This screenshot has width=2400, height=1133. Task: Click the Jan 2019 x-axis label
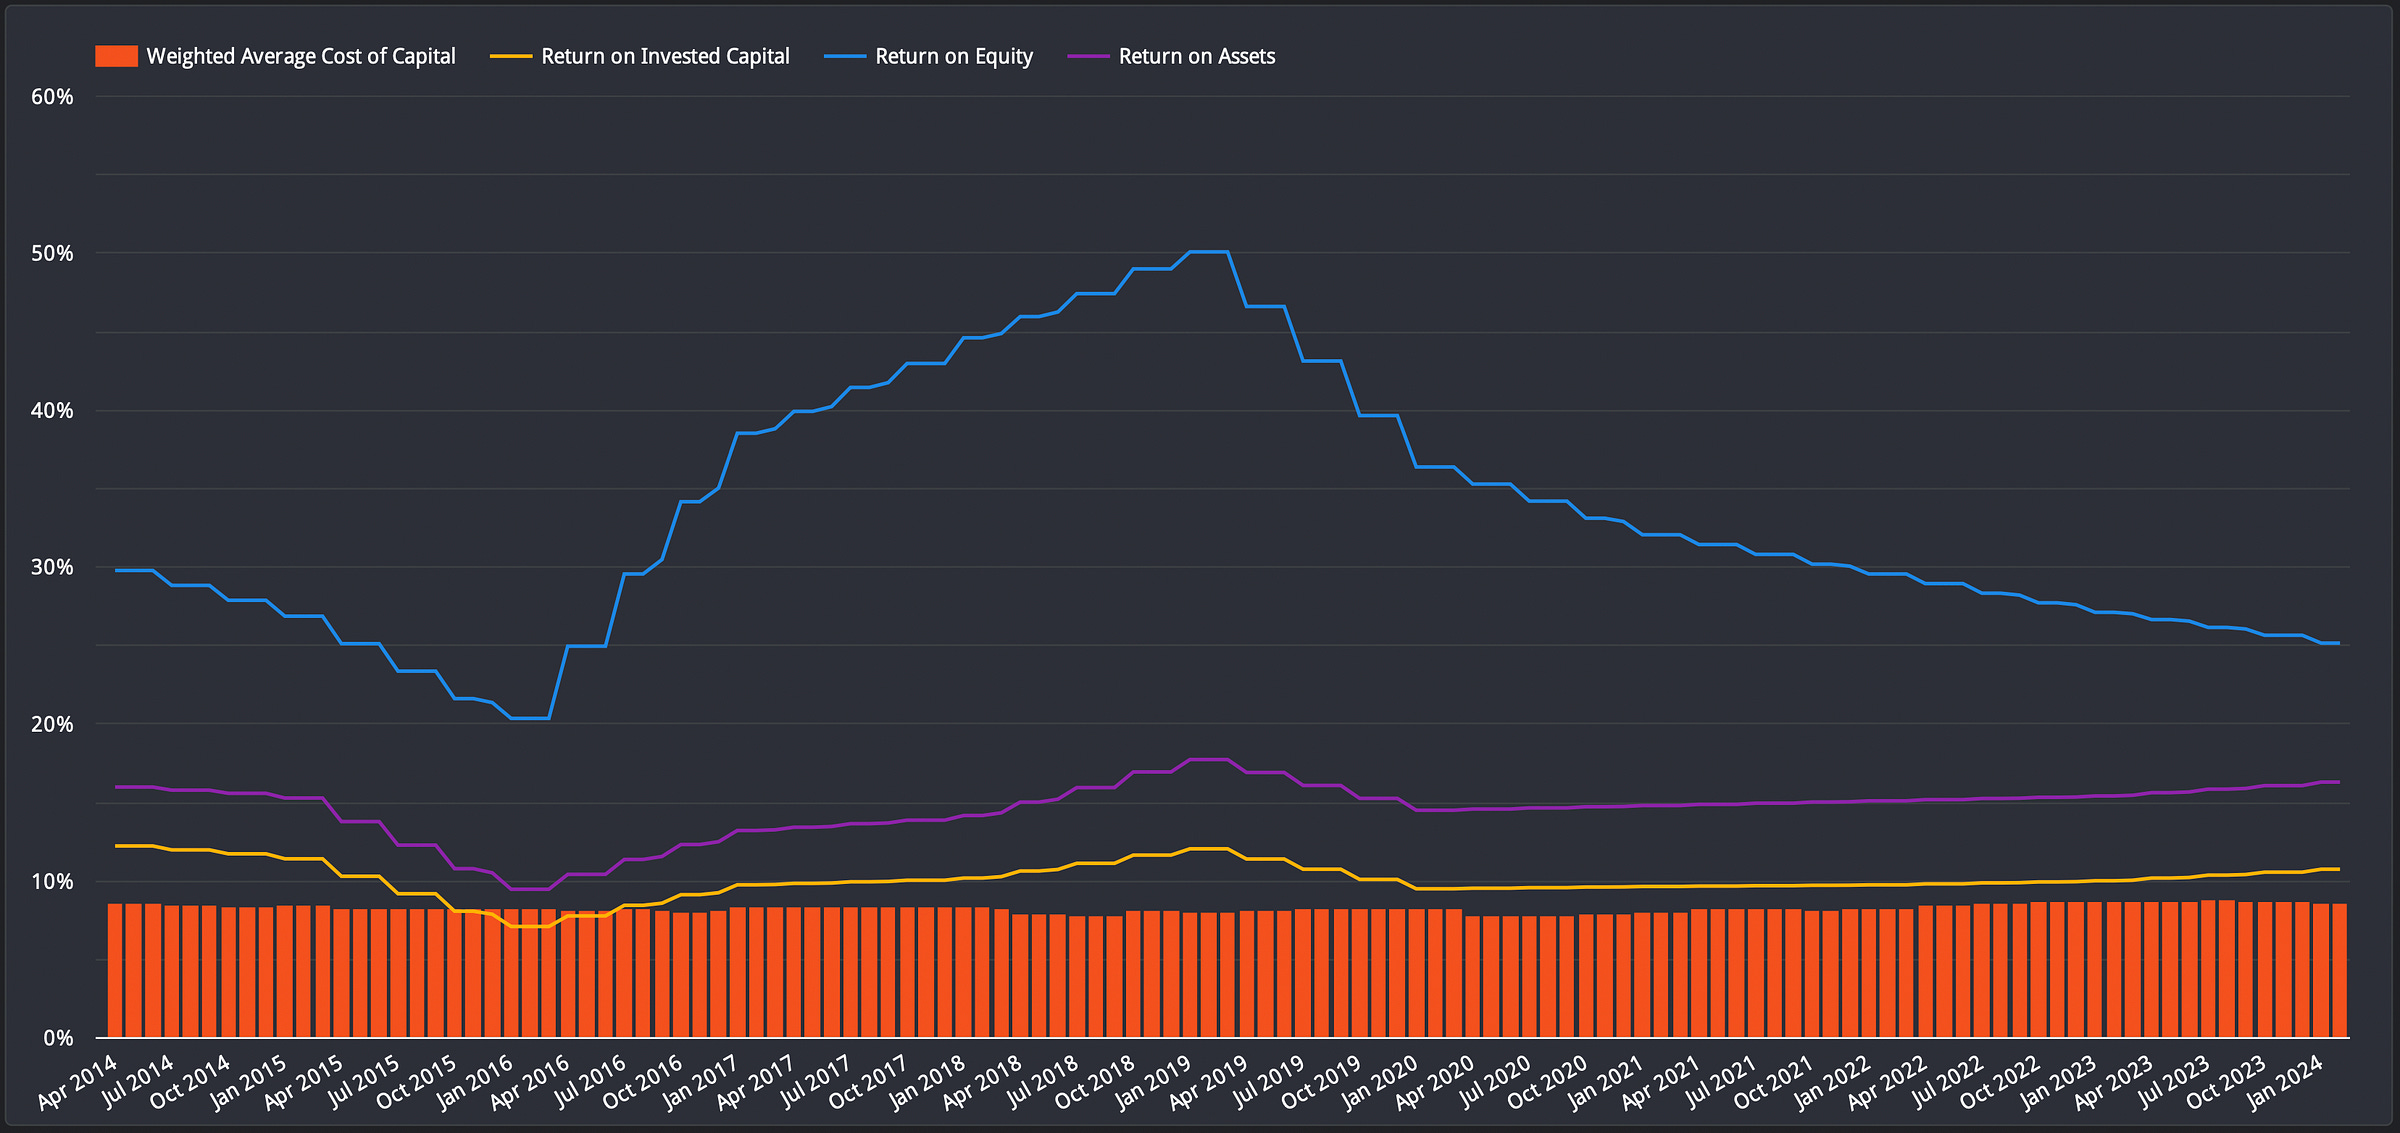point(1153,1082)
